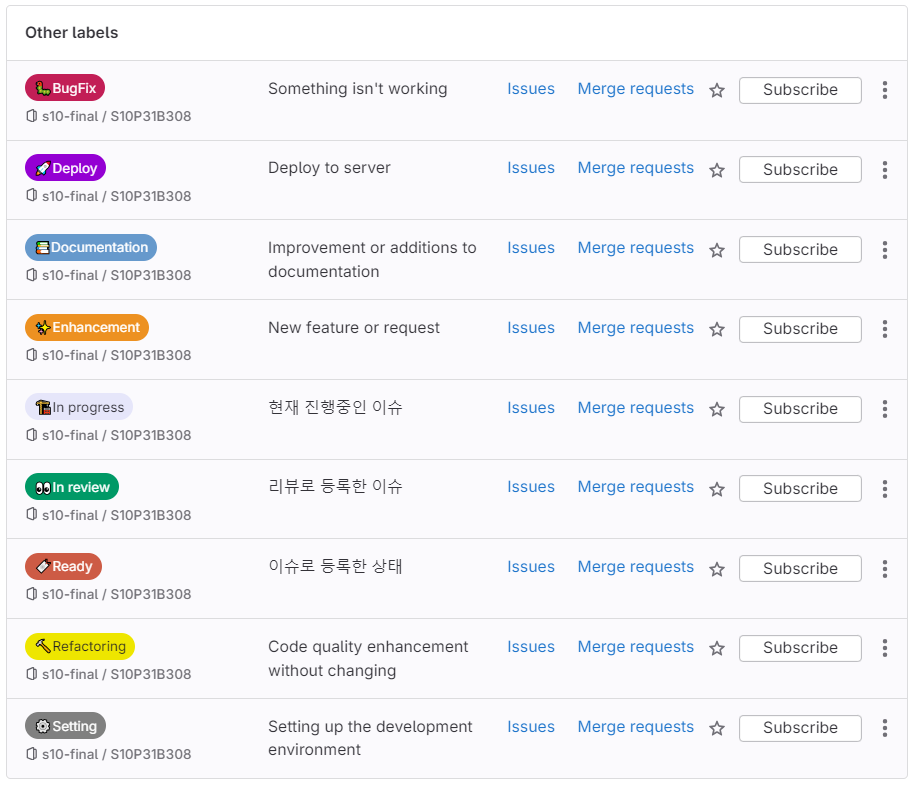Select the BugFix label badge
The width and height of the screenshot is (916, 787).
click(64, 88)
